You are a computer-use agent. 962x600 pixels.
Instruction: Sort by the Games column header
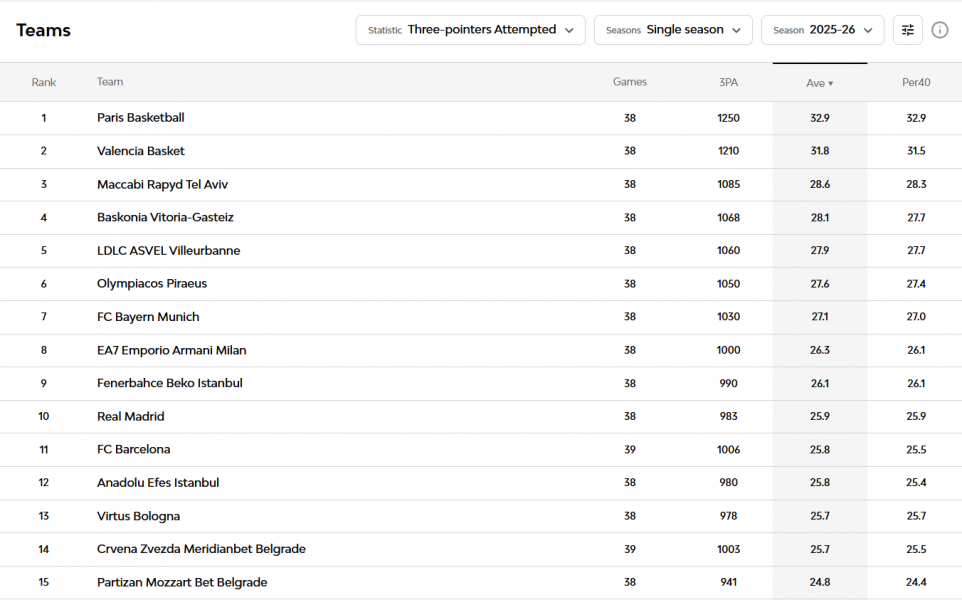(629, 83)
